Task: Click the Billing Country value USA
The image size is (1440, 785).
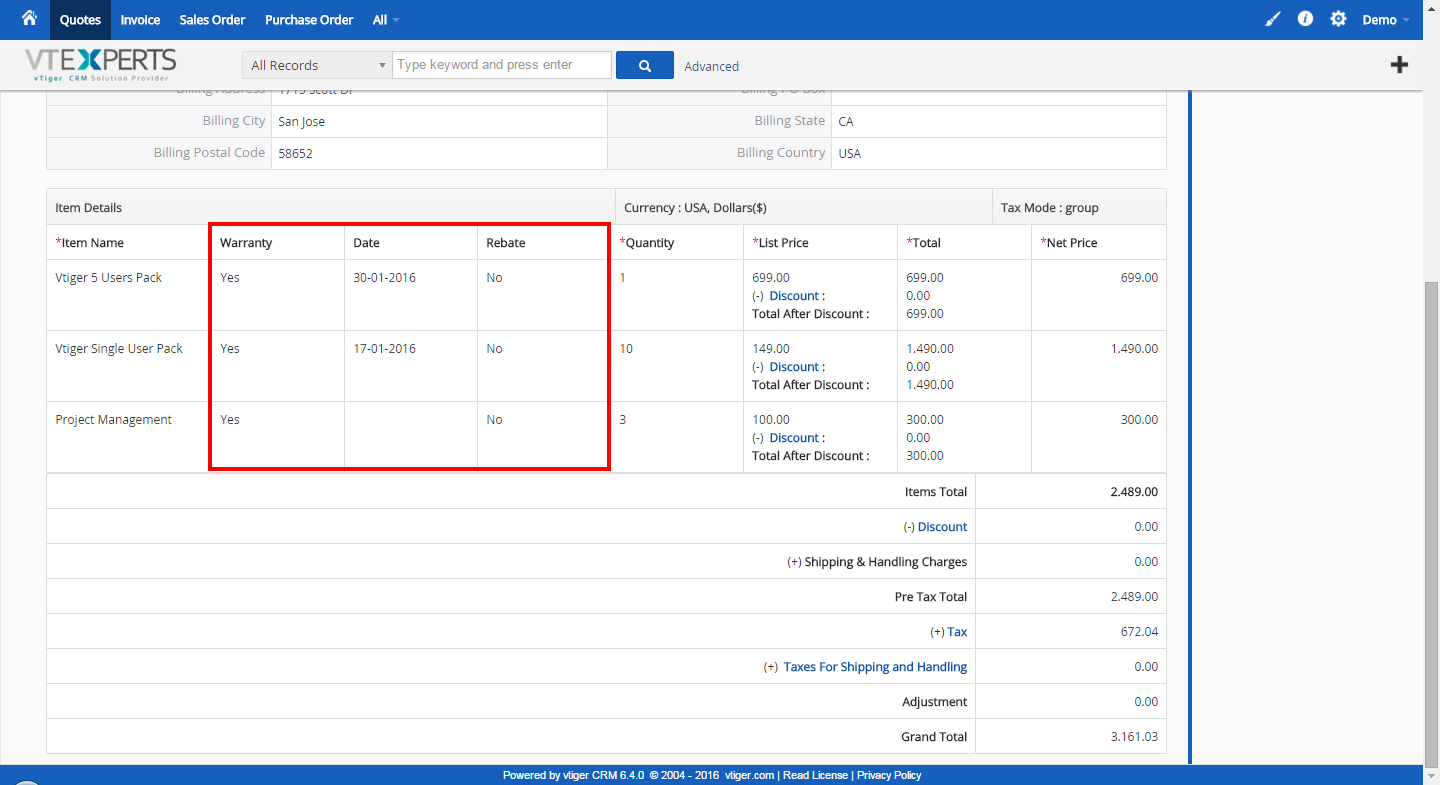Action: (850, 154)
